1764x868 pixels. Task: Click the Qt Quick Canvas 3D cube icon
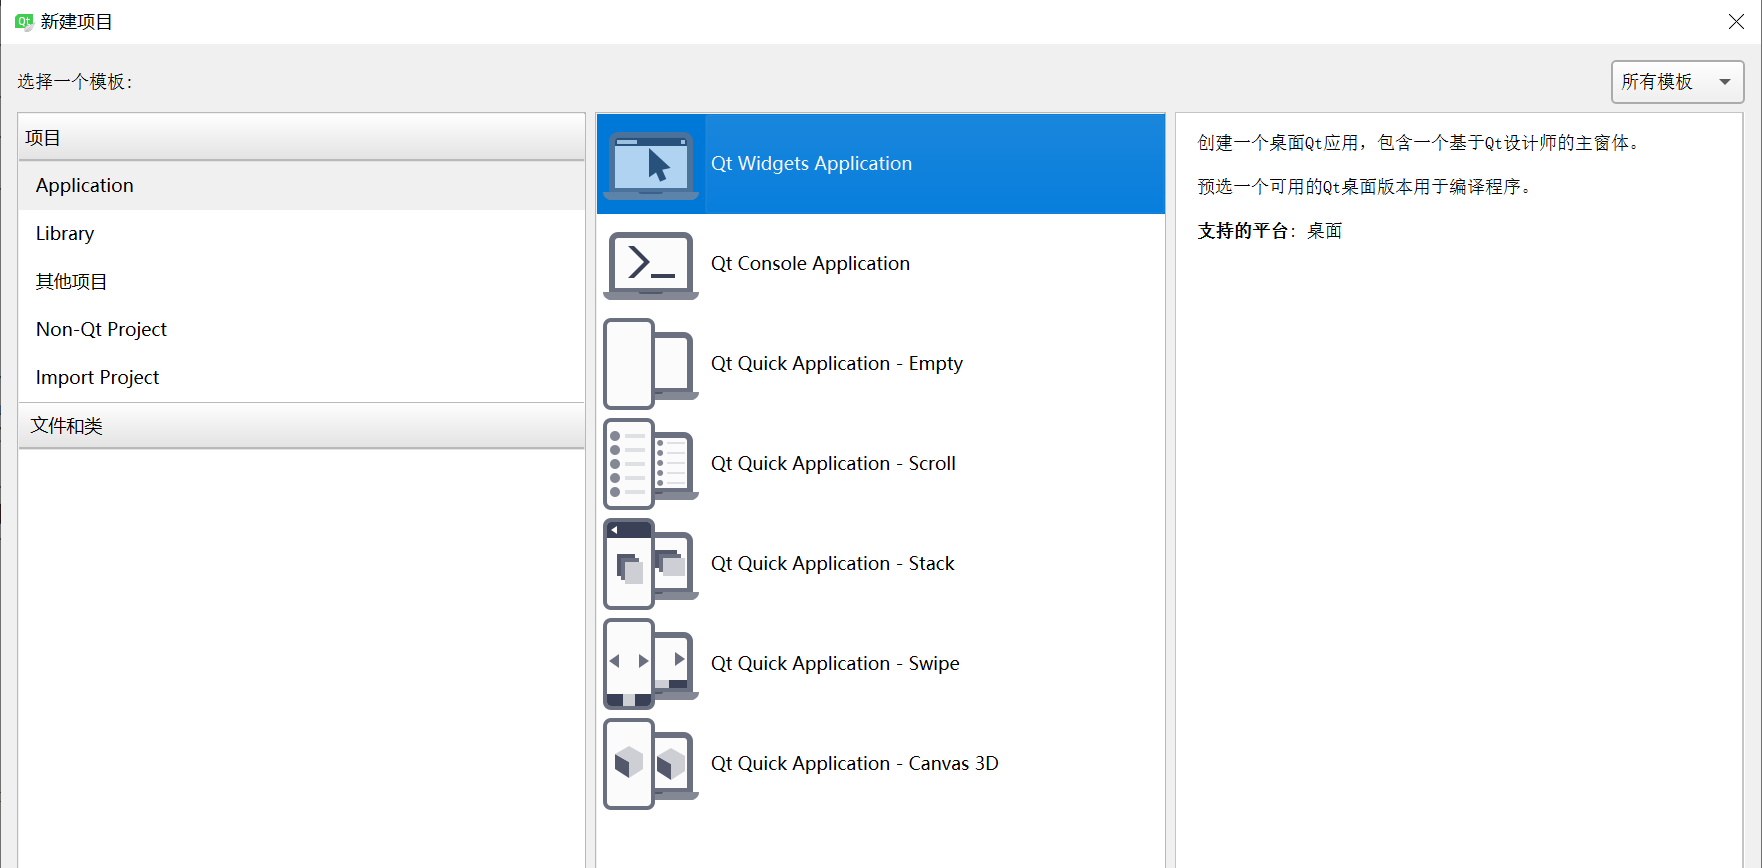pyautogui.click(x=651, y=764)
